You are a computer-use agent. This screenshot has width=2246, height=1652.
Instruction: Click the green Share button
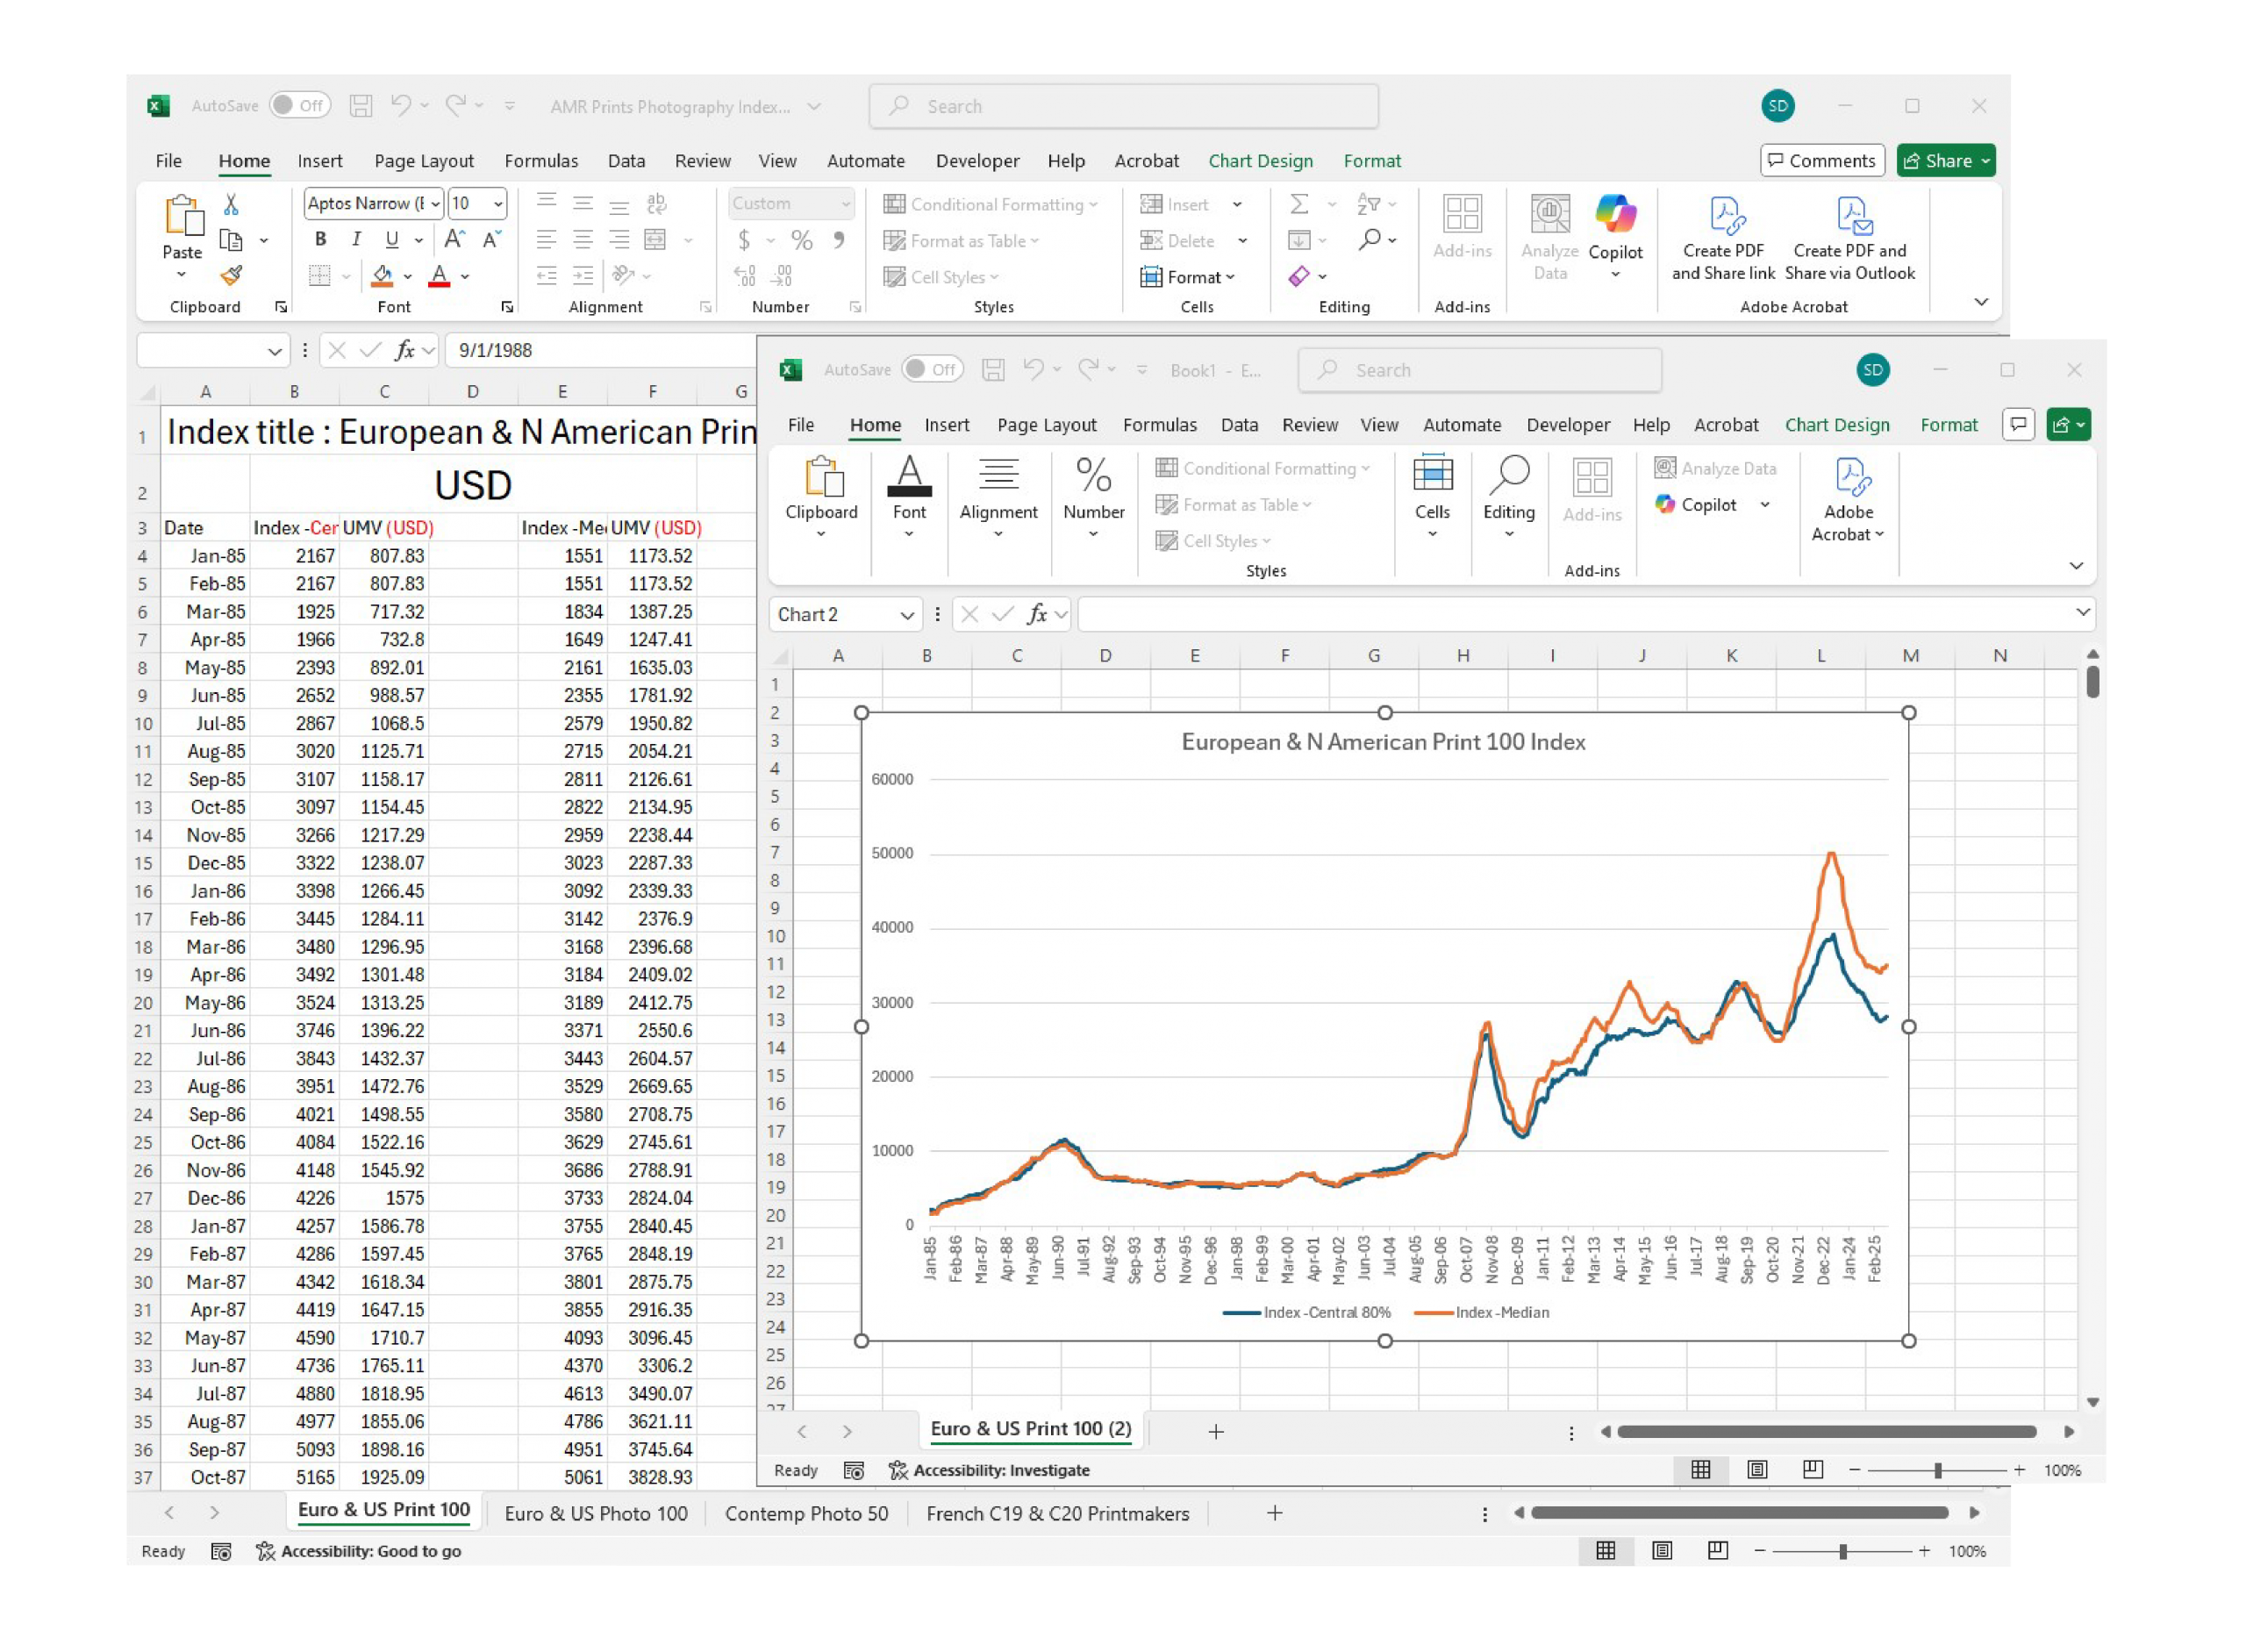click(1937, 161)
